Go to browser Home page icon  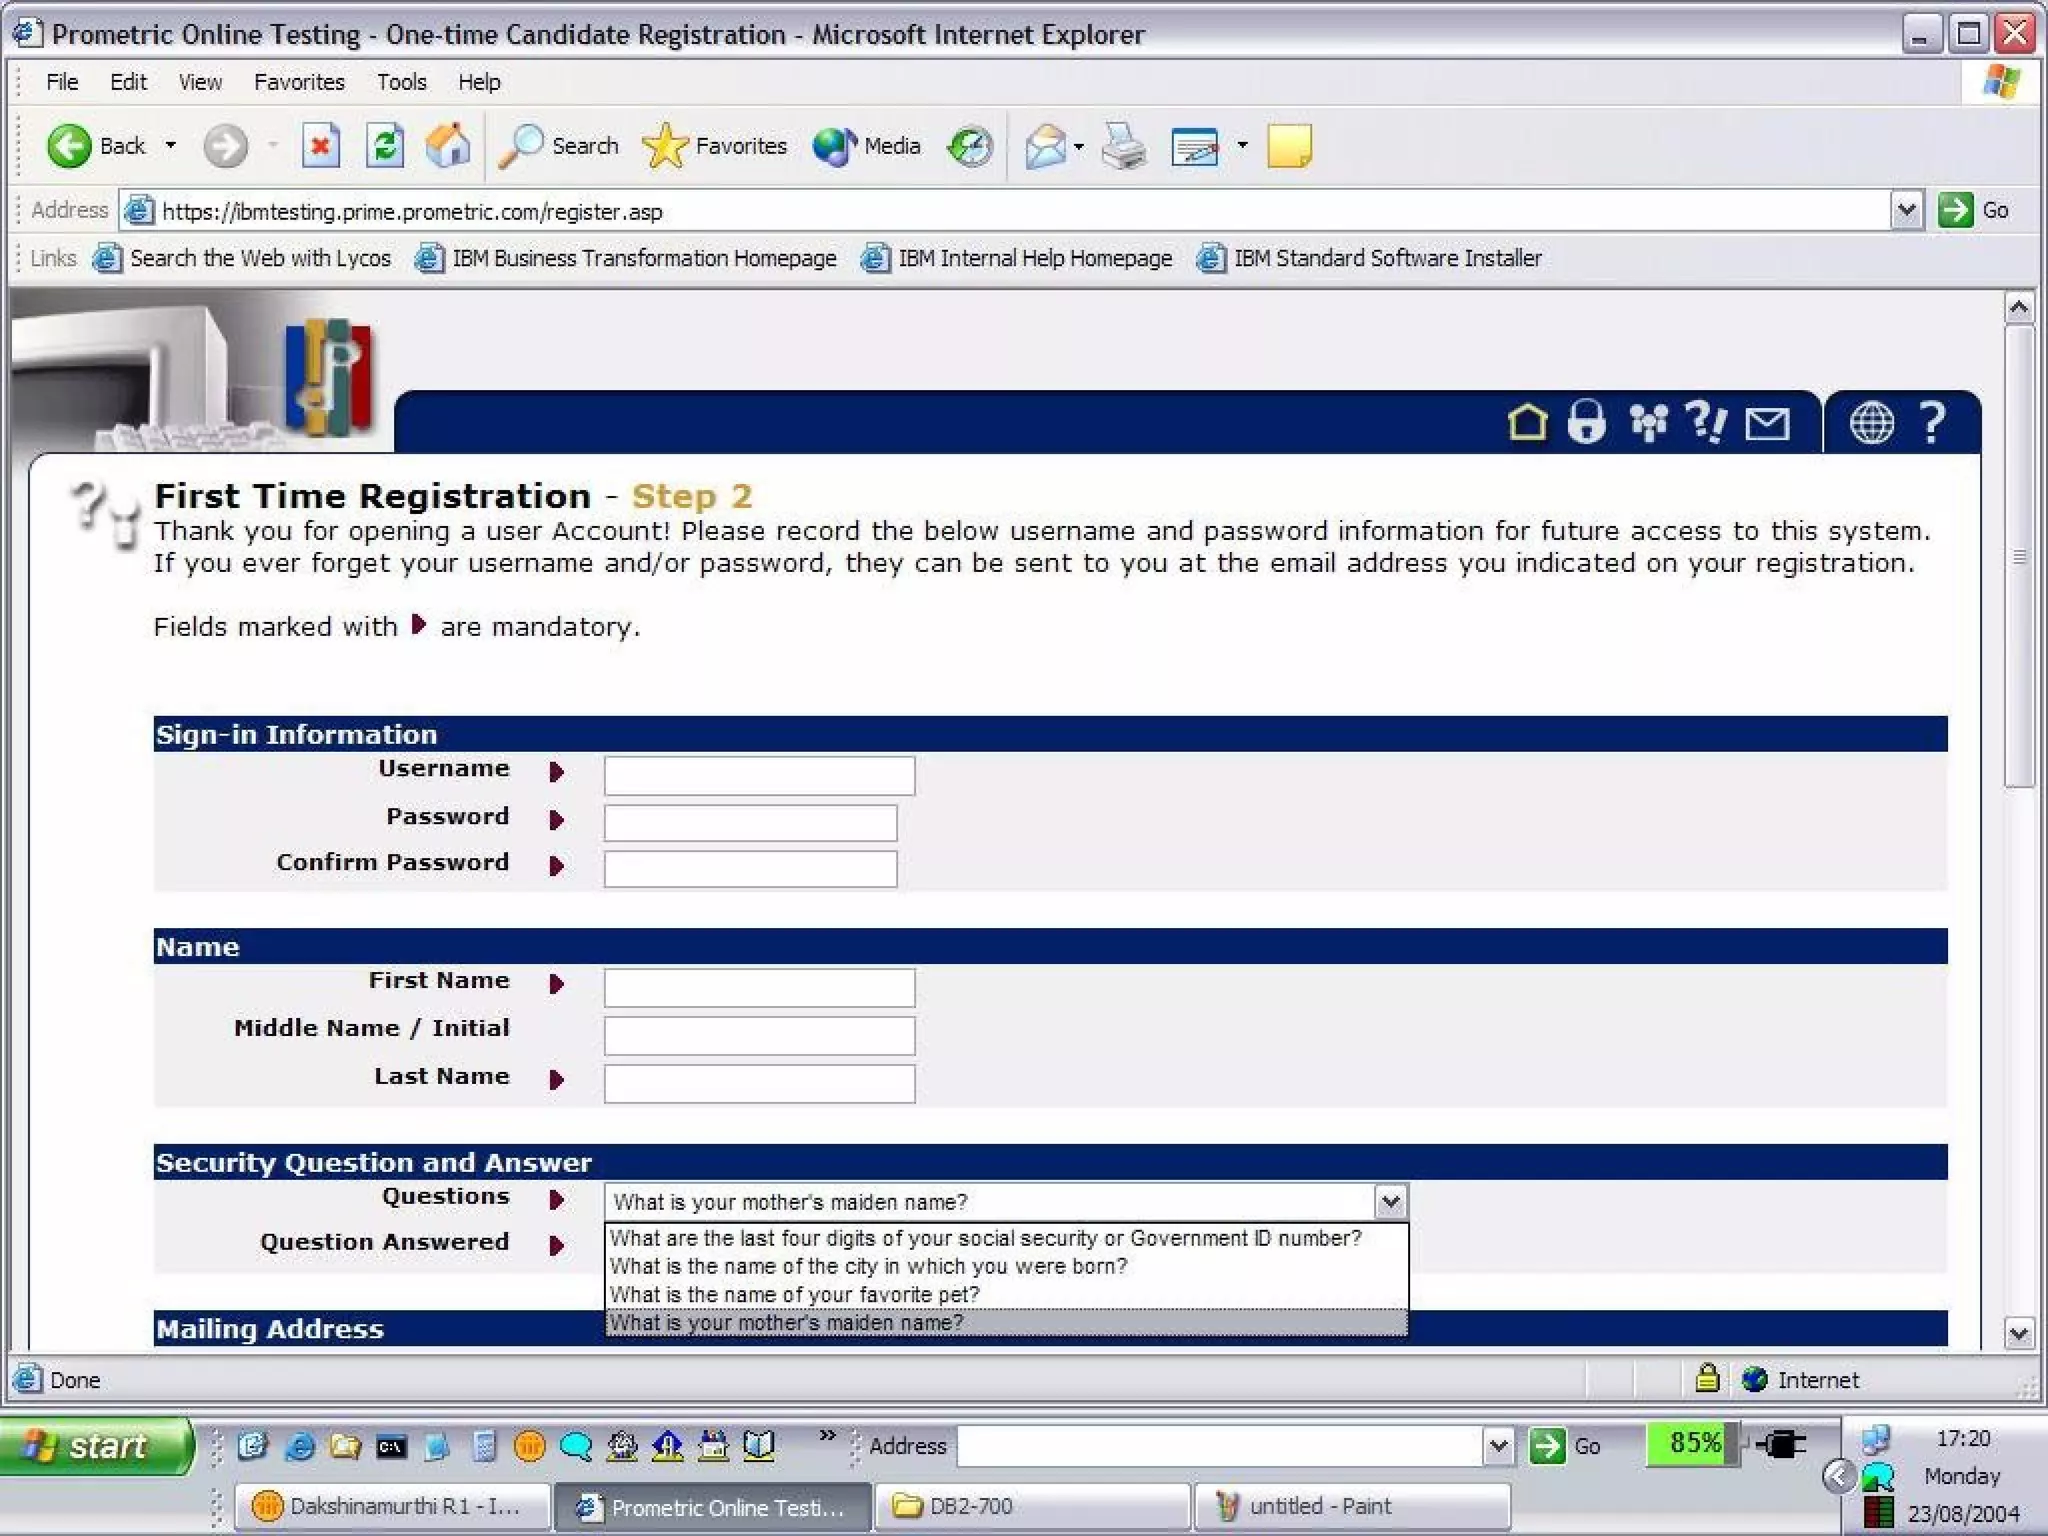(447, 147)
